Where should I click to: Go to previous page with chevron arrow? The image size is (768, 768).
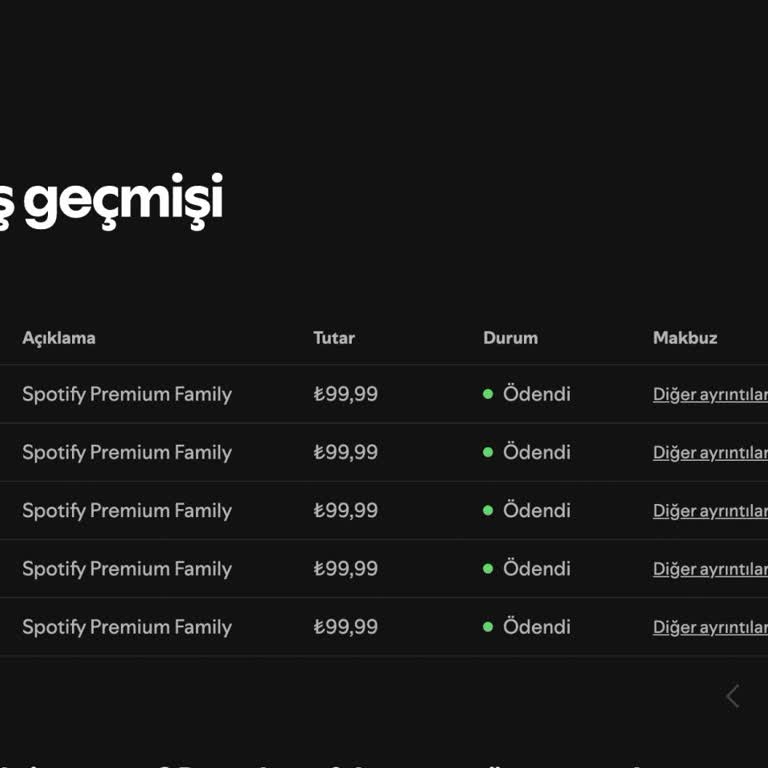pyautogui.click(x=732, y=696)
